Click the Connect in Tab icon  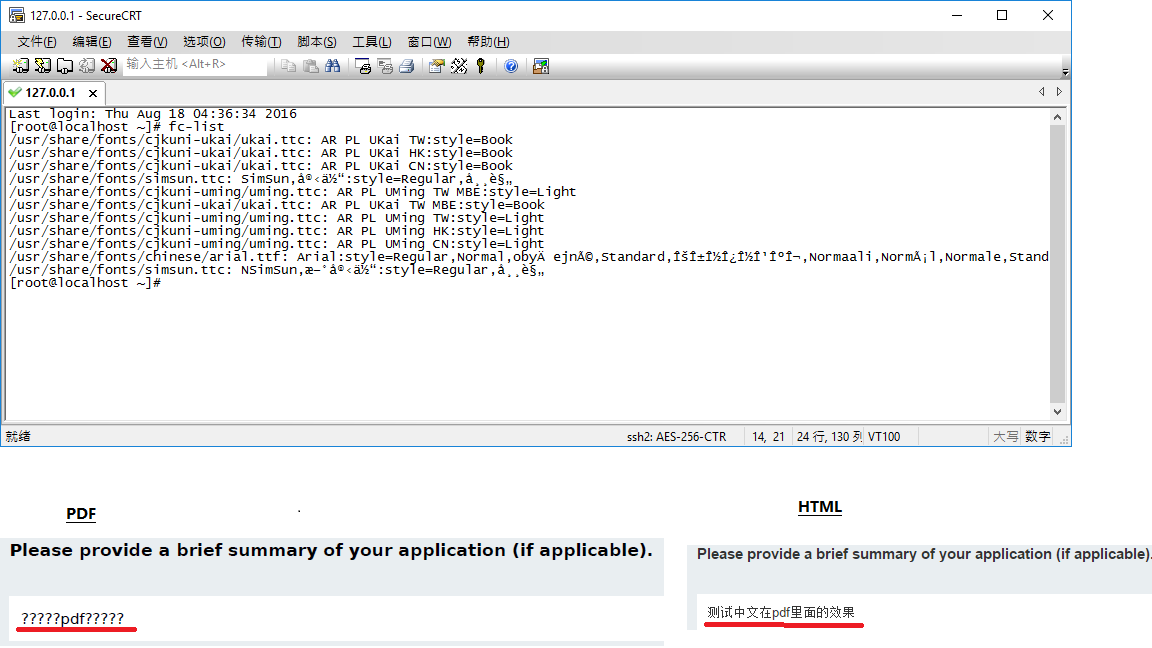tap(64, 66)
